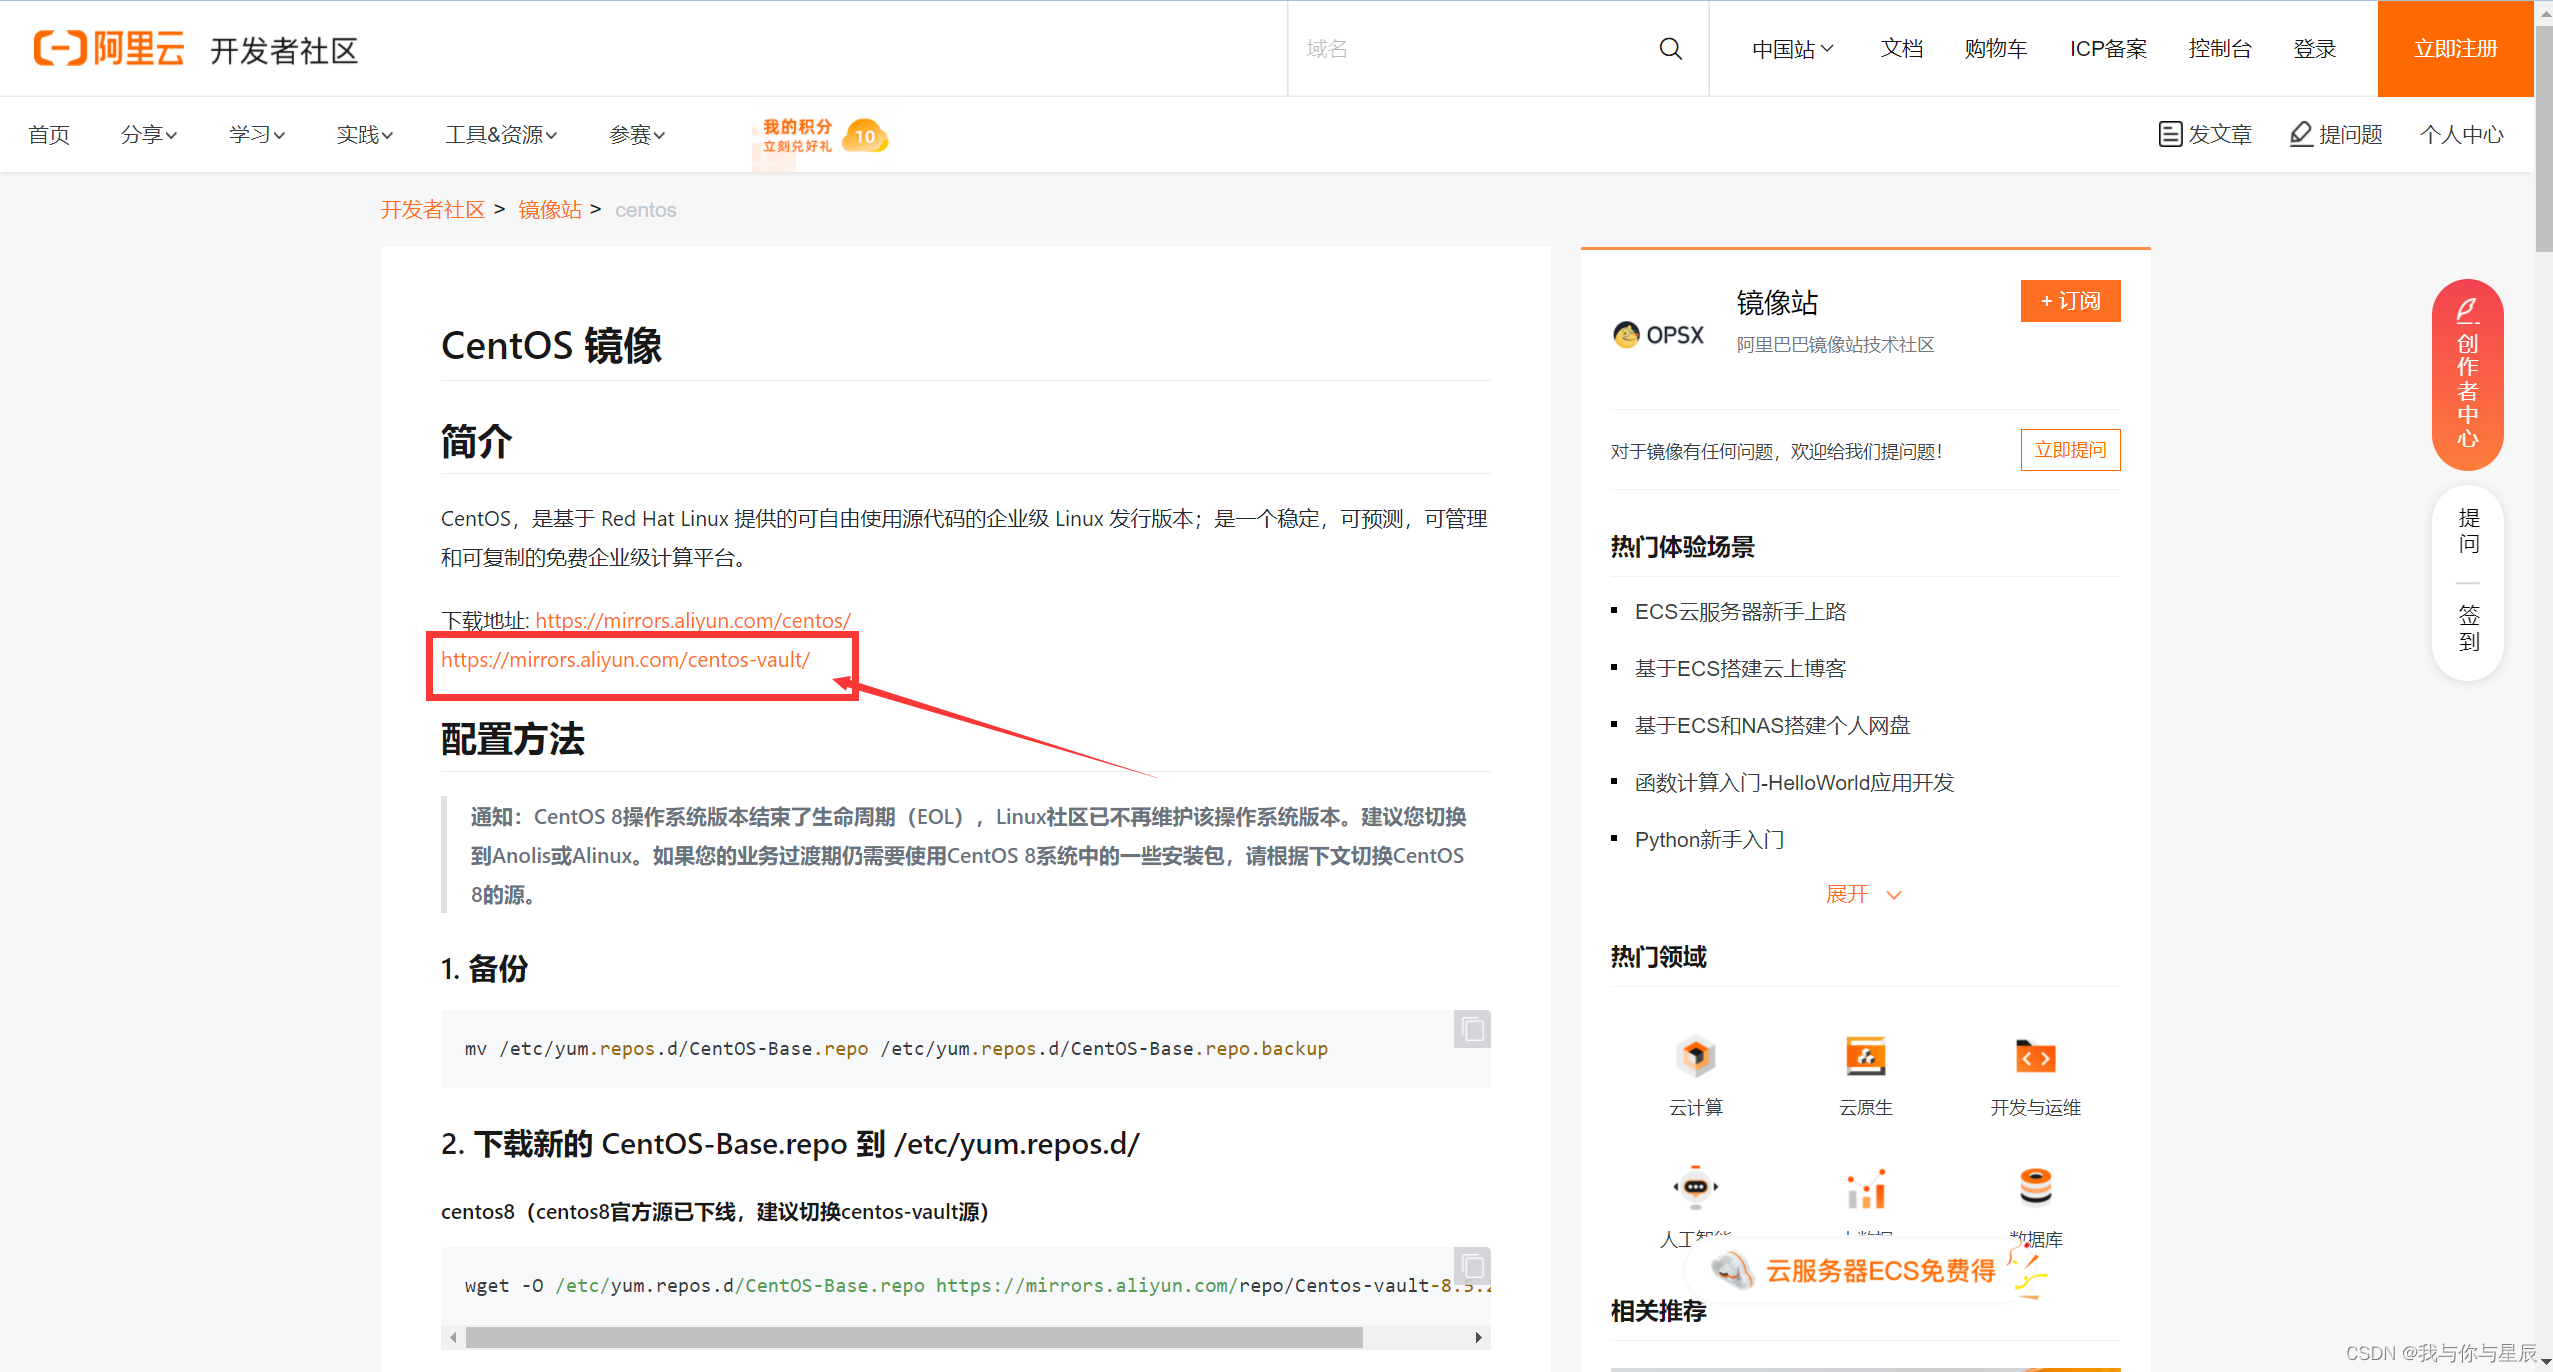
Task: Copy the mv backup command code
Action: (x=1472, y=1029)
